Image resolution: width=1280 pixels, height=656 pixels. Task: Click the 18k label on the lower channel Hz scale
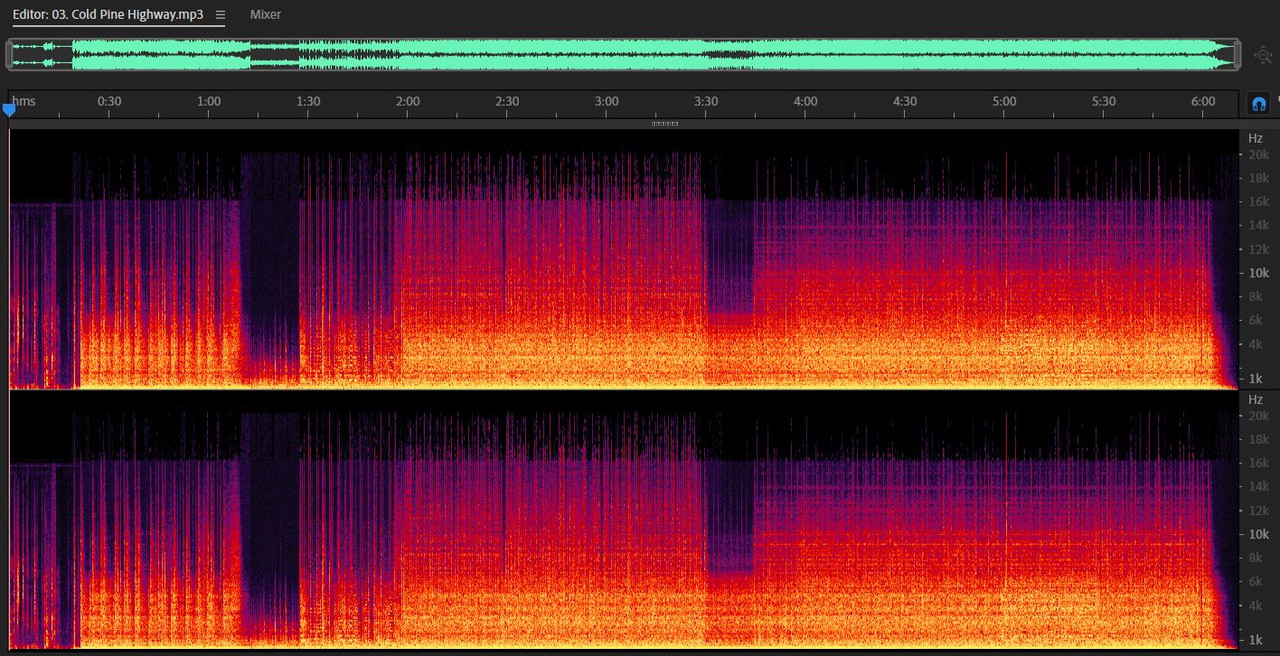click(x=1258, y=440)
